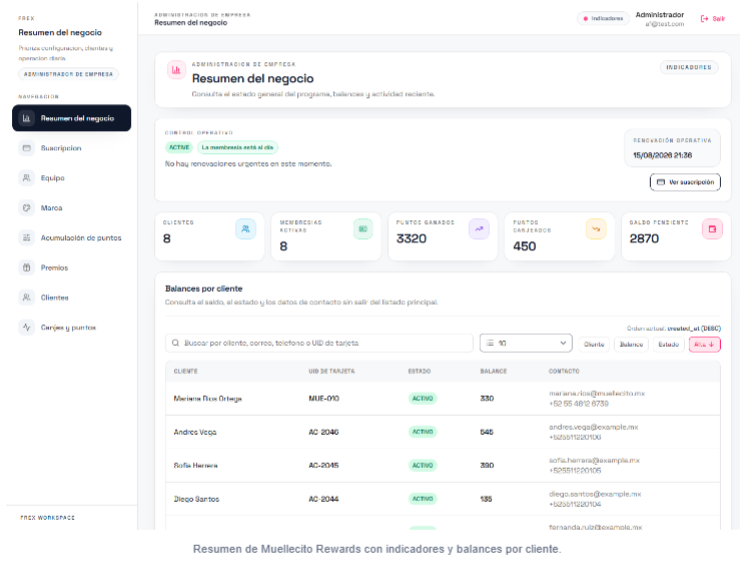Select the Mariana Rios Ortega row name
The width and height of the screenshot is (740, 561).
[208, 399]
